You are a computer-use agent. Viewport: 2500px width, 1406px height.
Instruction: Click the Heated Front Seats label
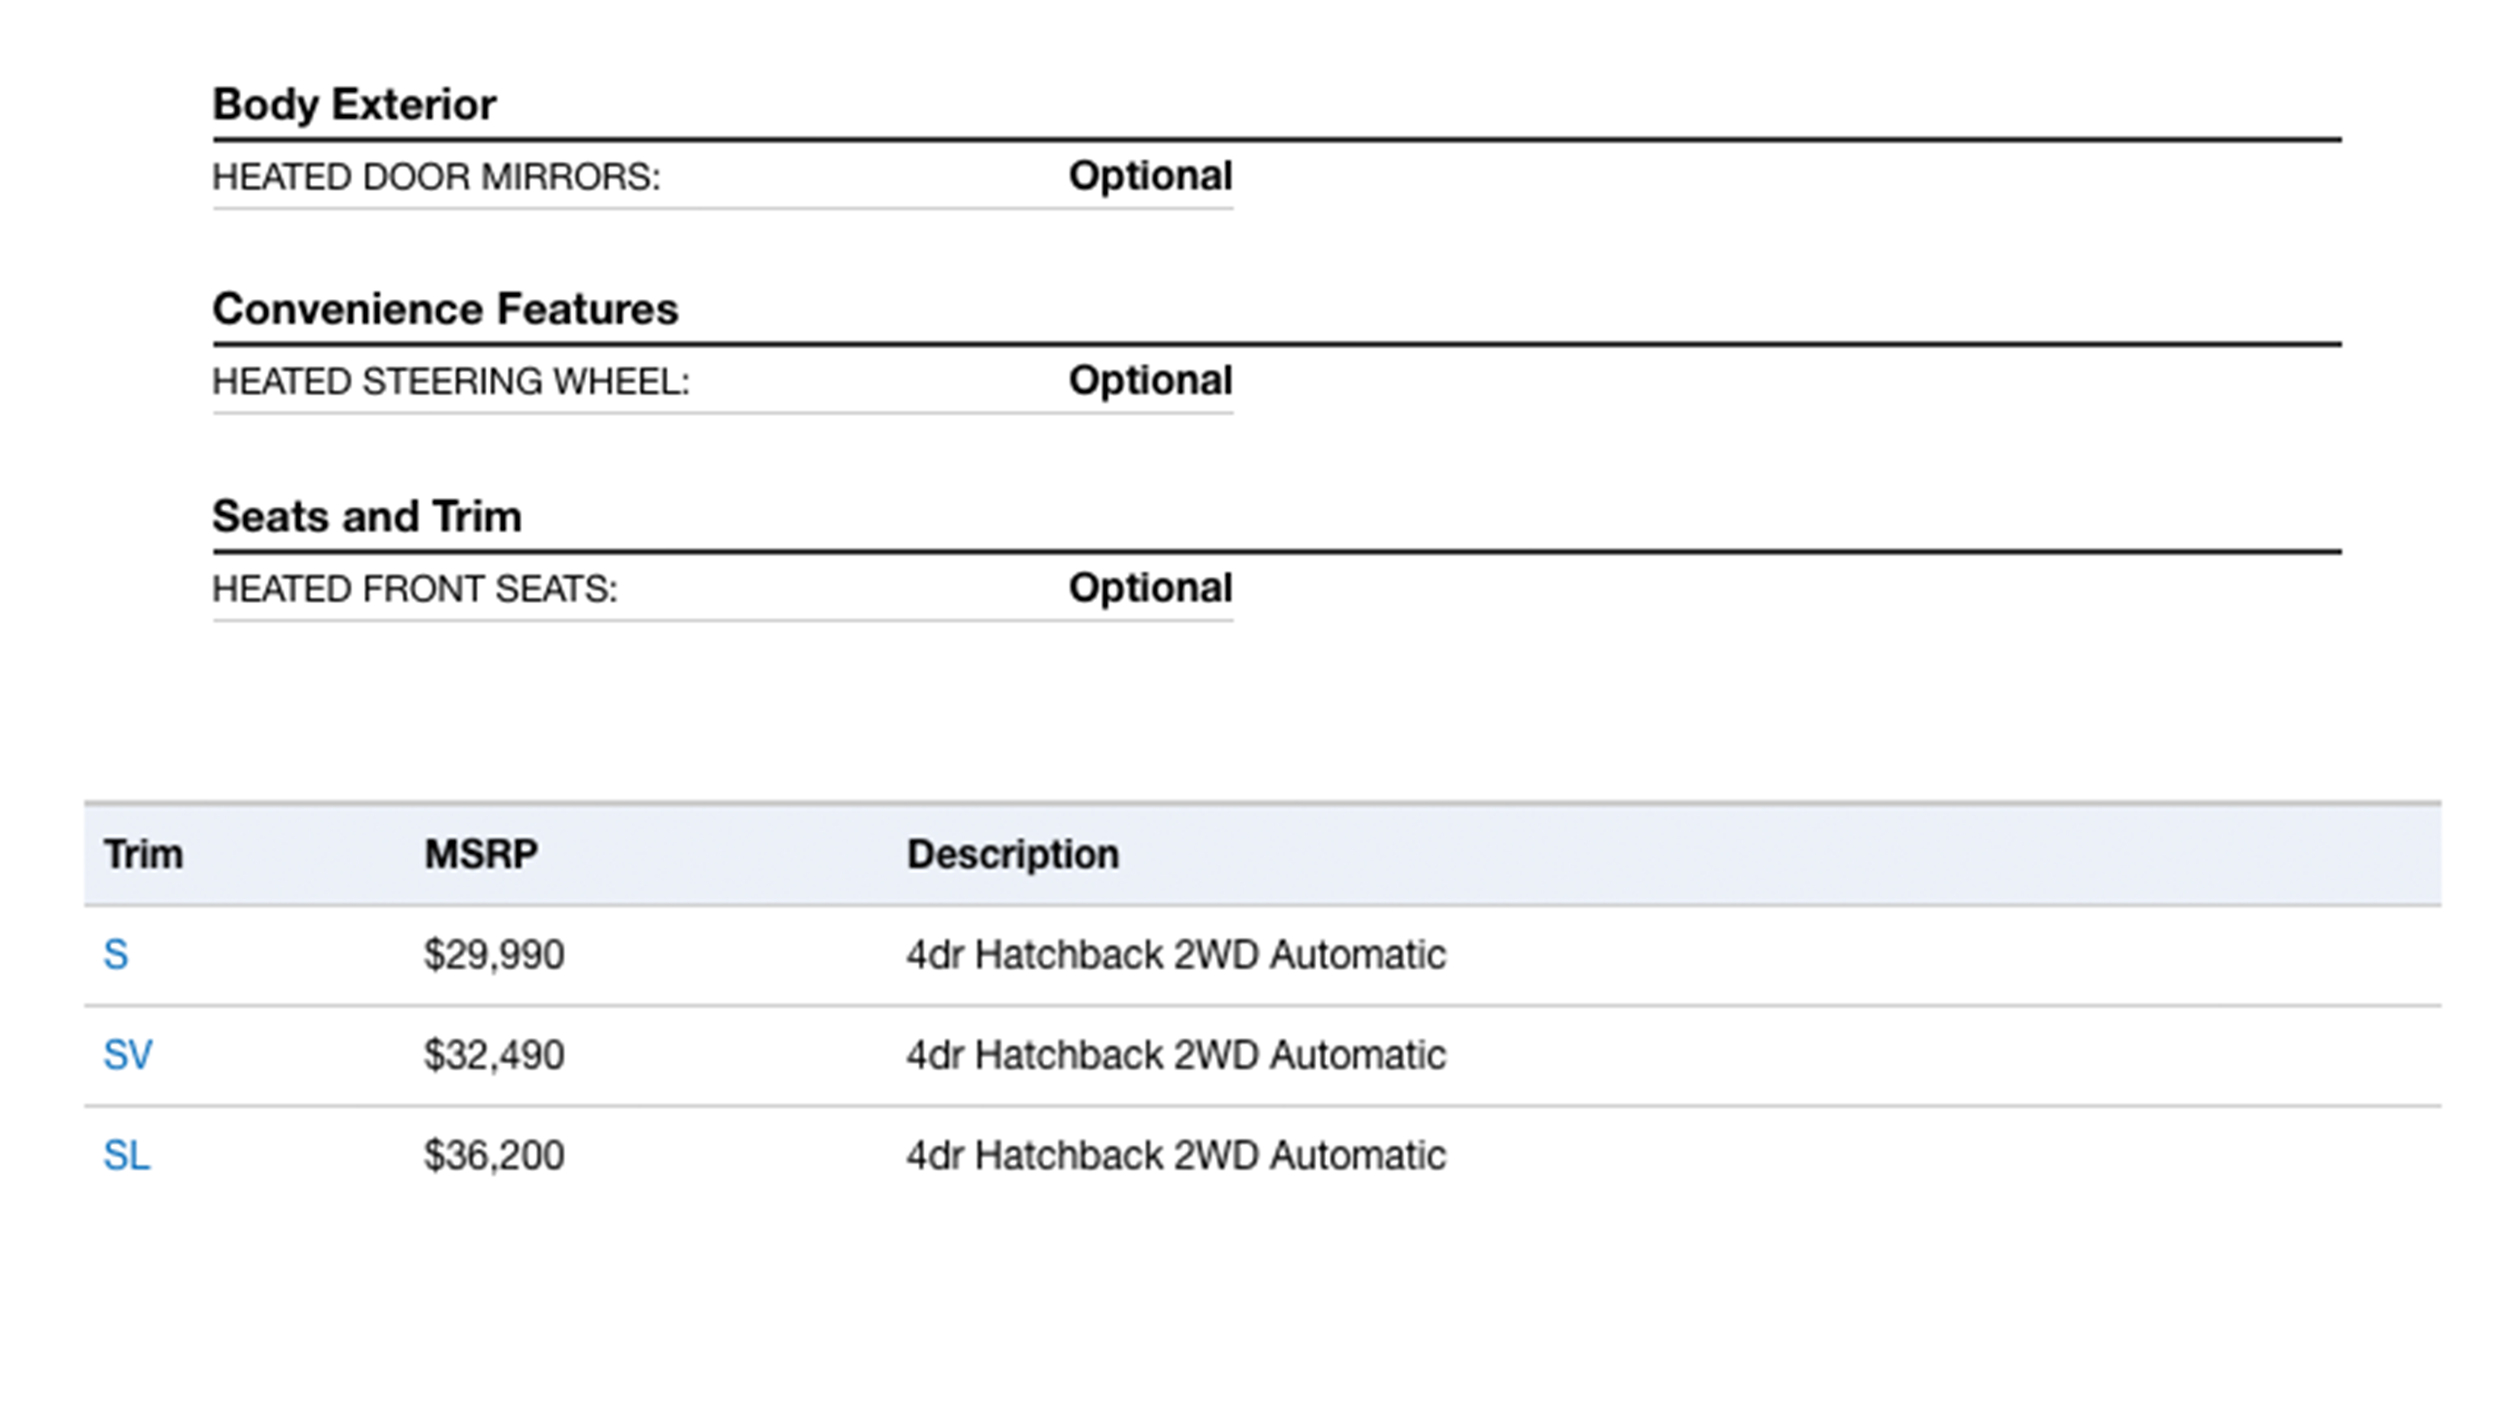[x=415, y=589]
